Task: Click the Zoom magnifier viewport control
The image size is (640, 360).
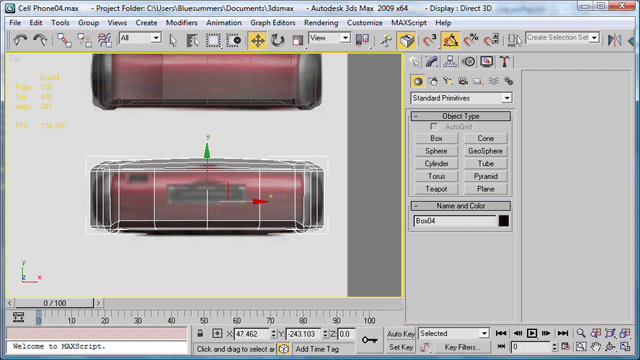Action: coord(581,333)
